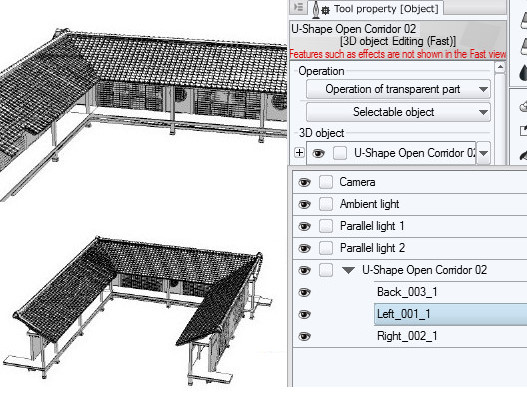The height and width of the screenshot is (397, 527).
Task: Toggle Back_003_1 eye icon
Action: coord(304,292)
